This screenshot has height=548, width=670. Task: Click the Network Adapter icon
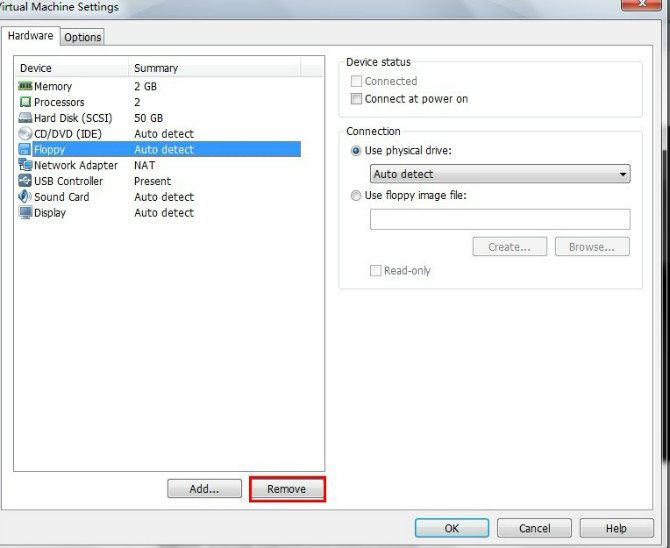point(25,166)
